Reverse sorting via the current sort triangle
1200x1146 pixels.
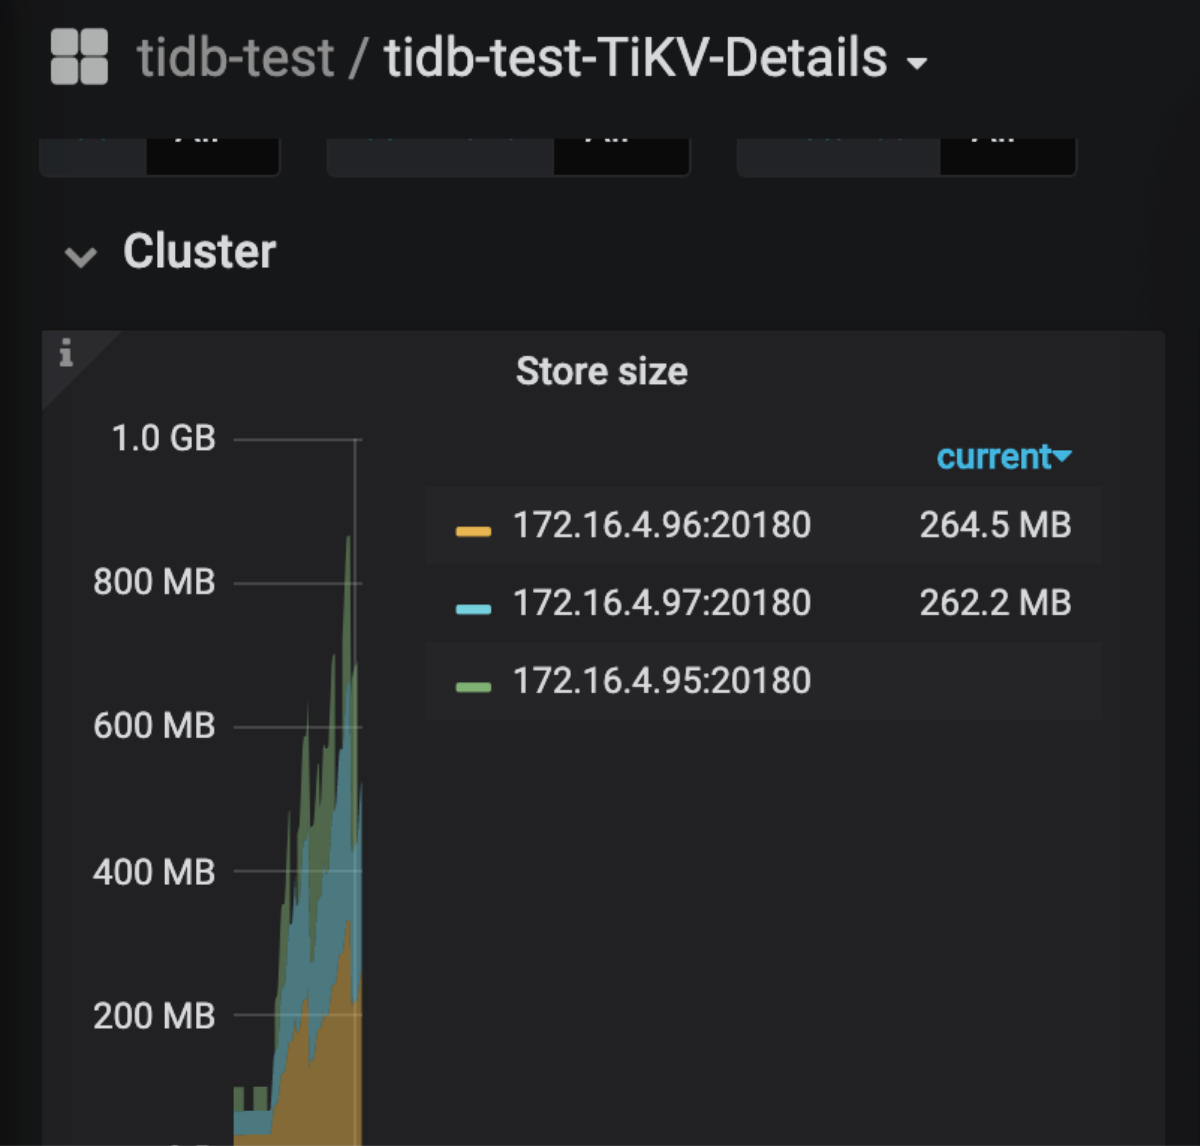[1063, 457]
